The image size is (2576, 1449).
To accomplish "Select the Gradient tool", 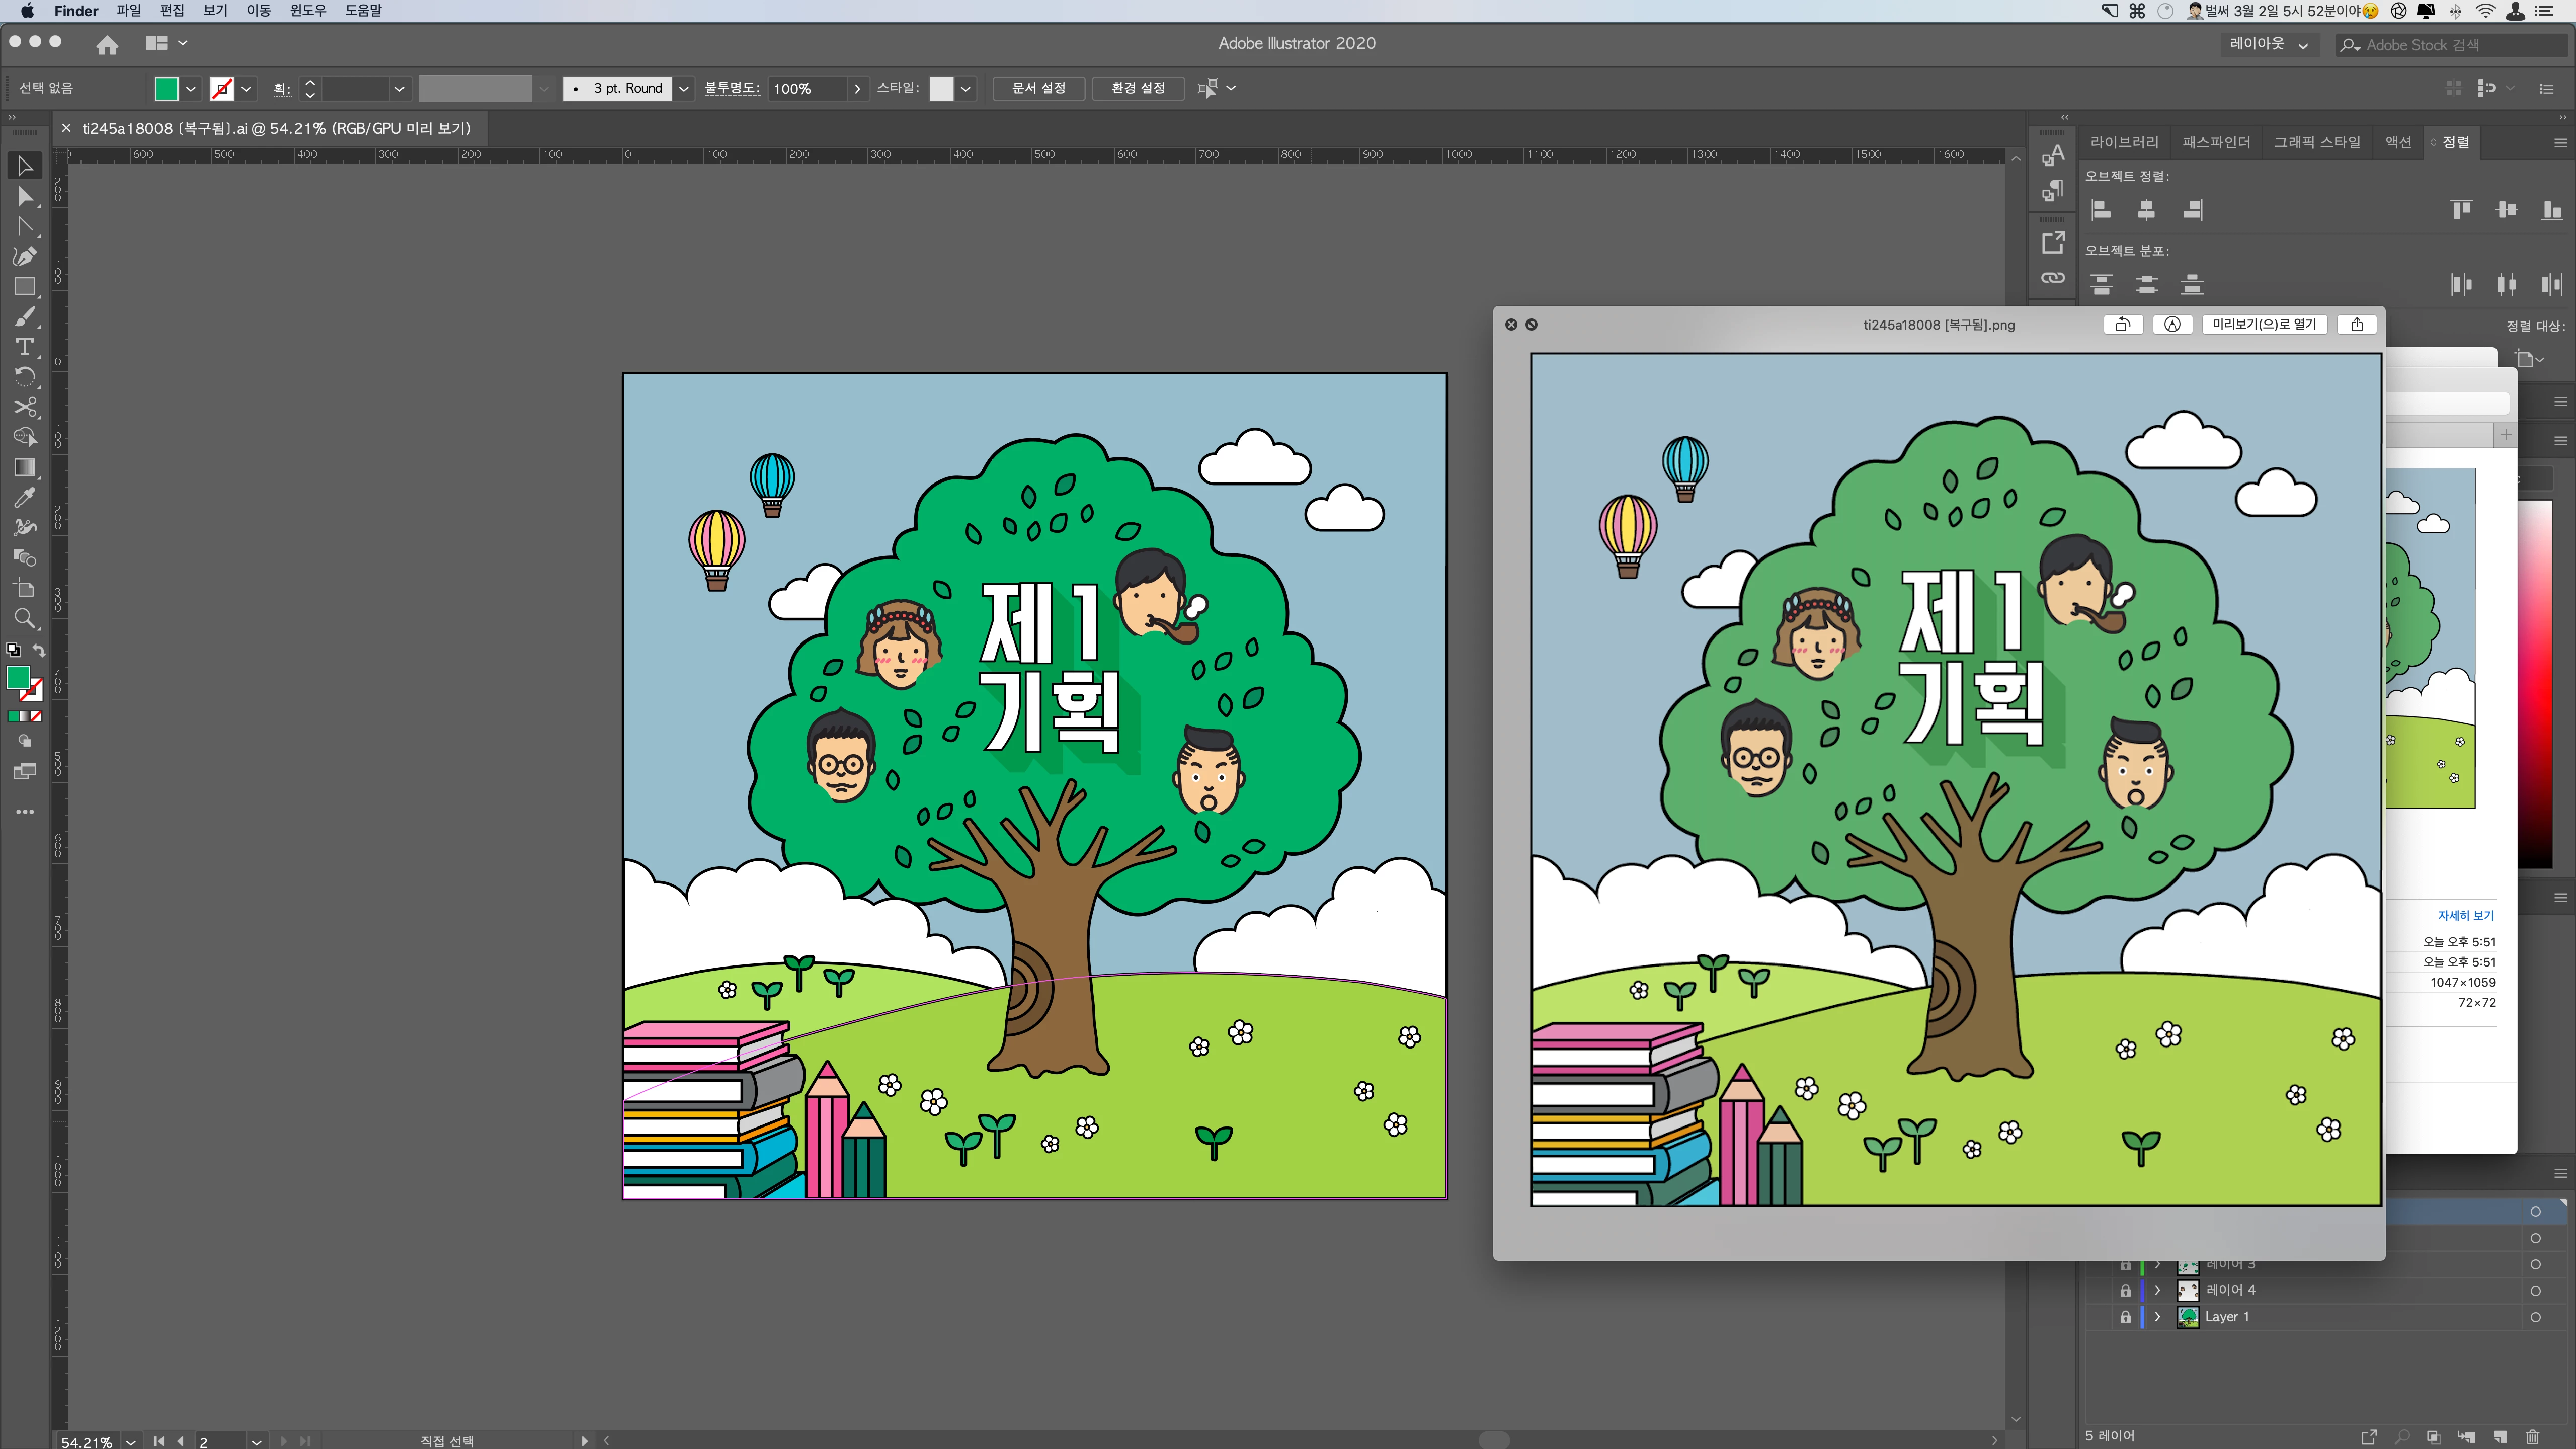I will click(x=25, y=467).
